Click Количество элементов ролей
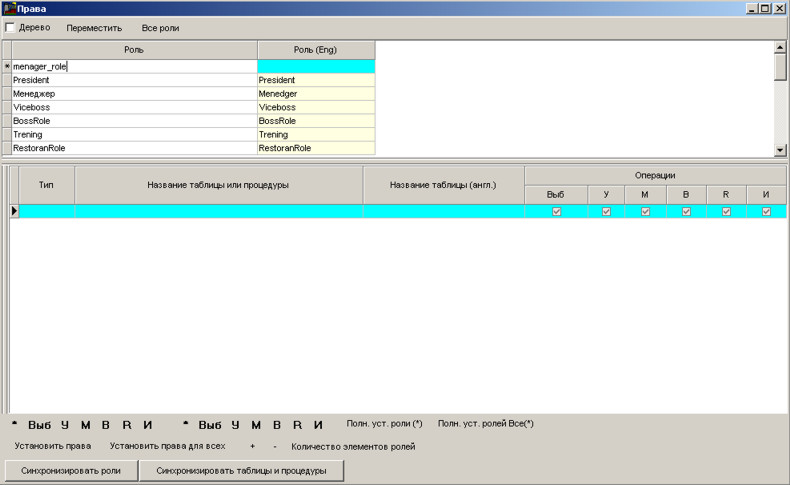Screen dimensions: 790x485 tap(353, 446)
